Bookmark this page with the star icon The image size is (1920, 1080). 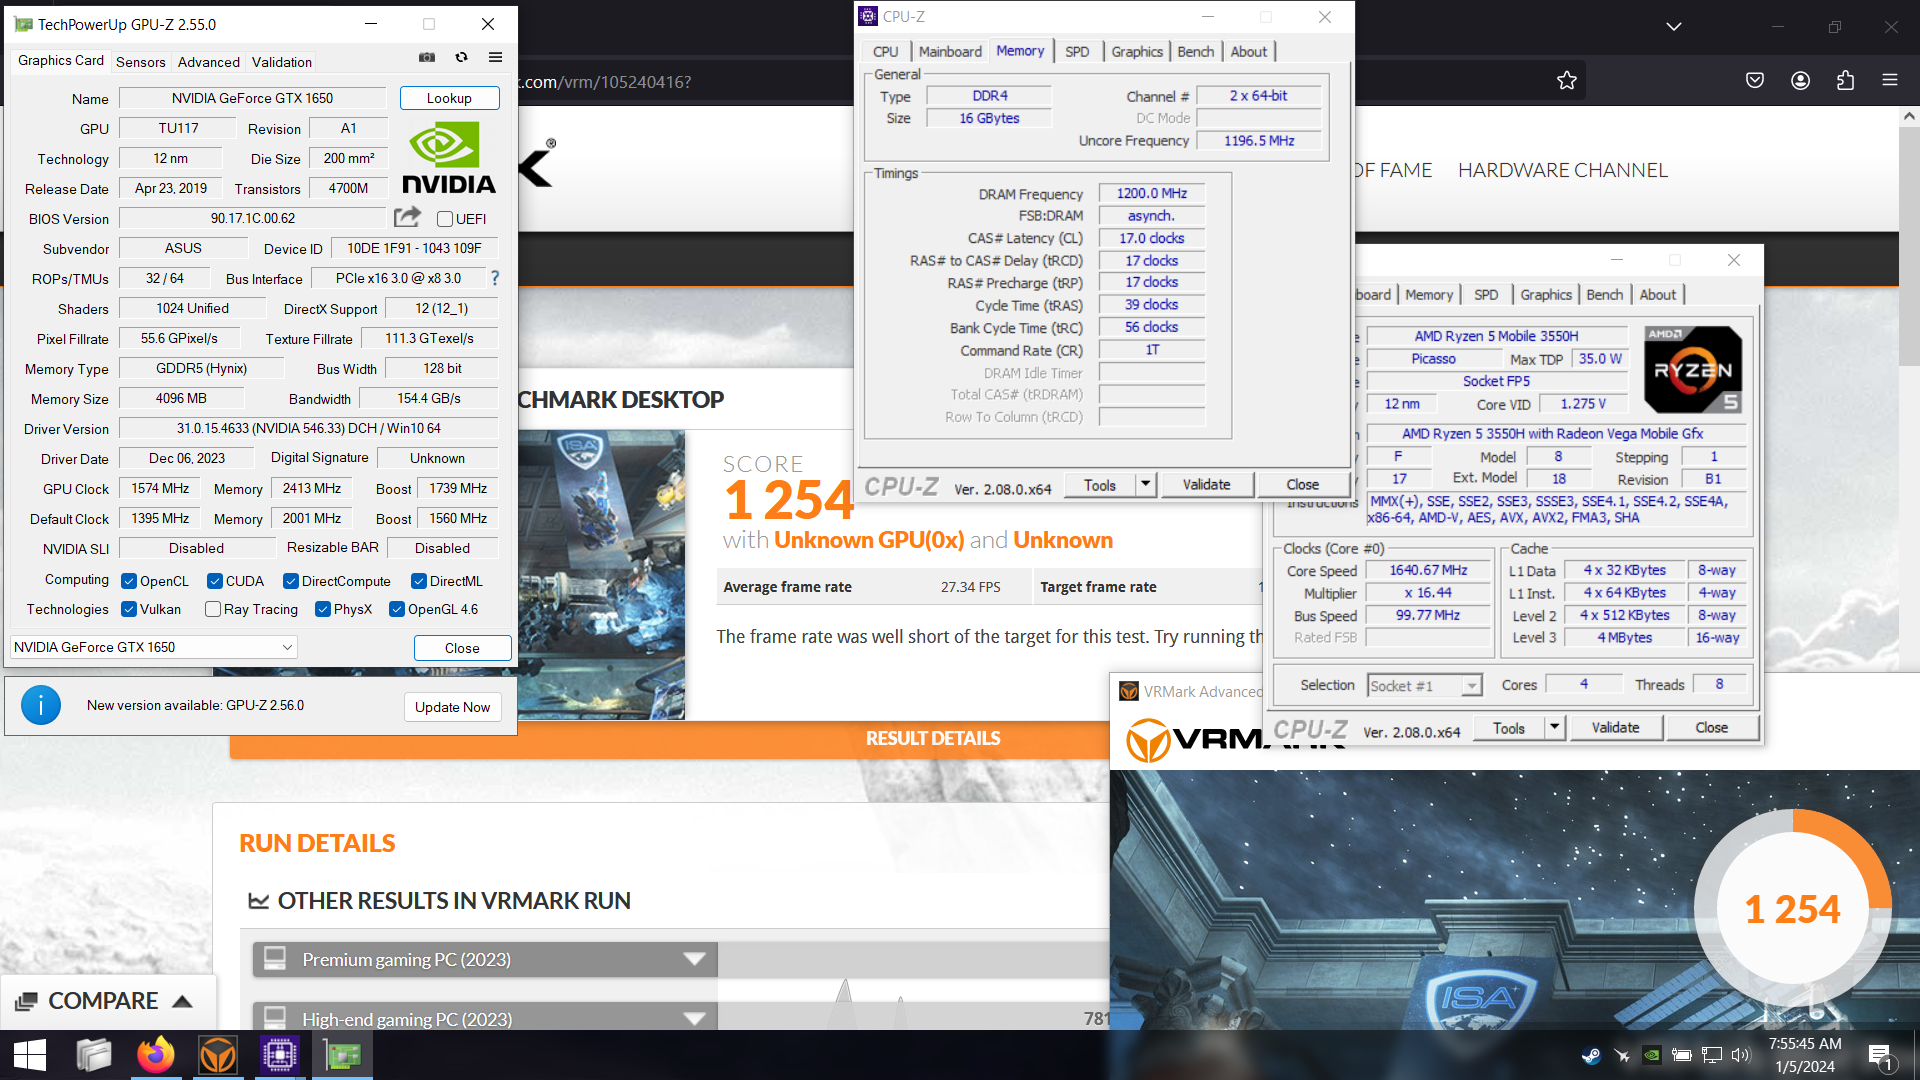tap(1566, 81)
